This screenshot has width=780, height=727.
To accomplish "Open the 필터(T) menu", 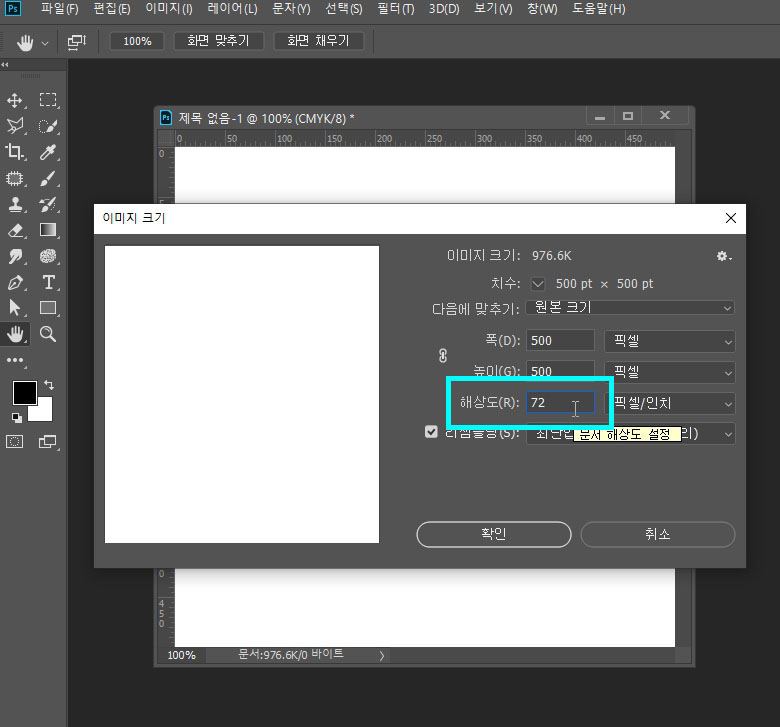I will click(x=396, y=9).
